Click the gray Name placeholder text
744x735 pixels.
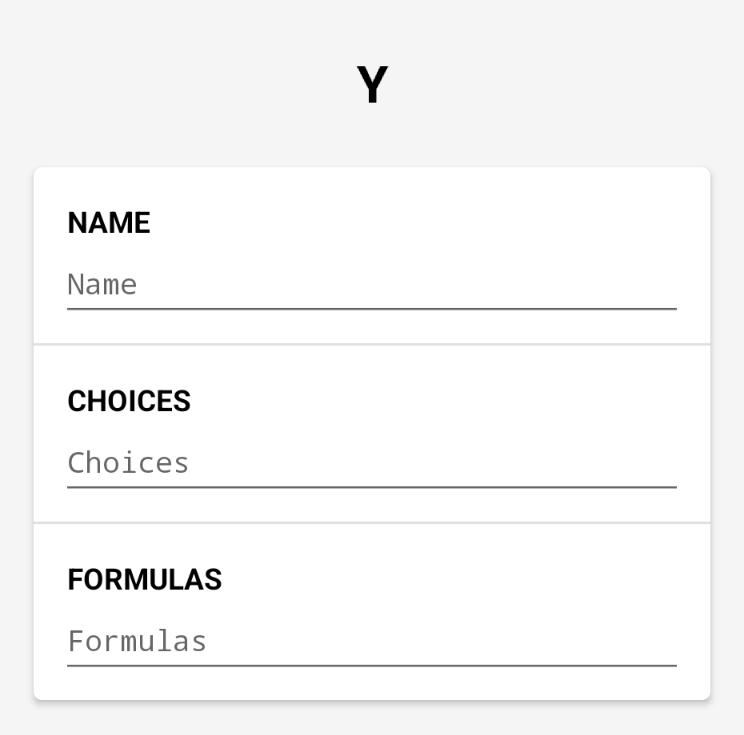tap(102, 285)
